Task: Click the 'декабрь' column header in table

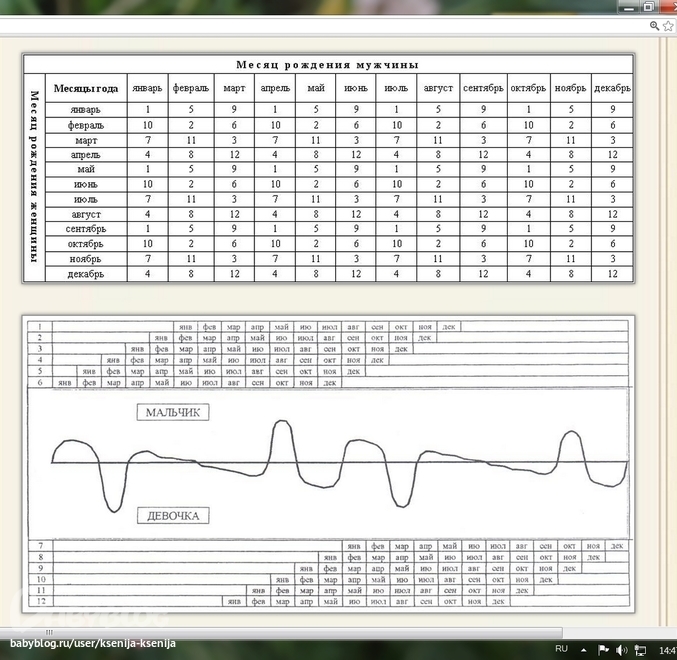Action: point(612,88)
